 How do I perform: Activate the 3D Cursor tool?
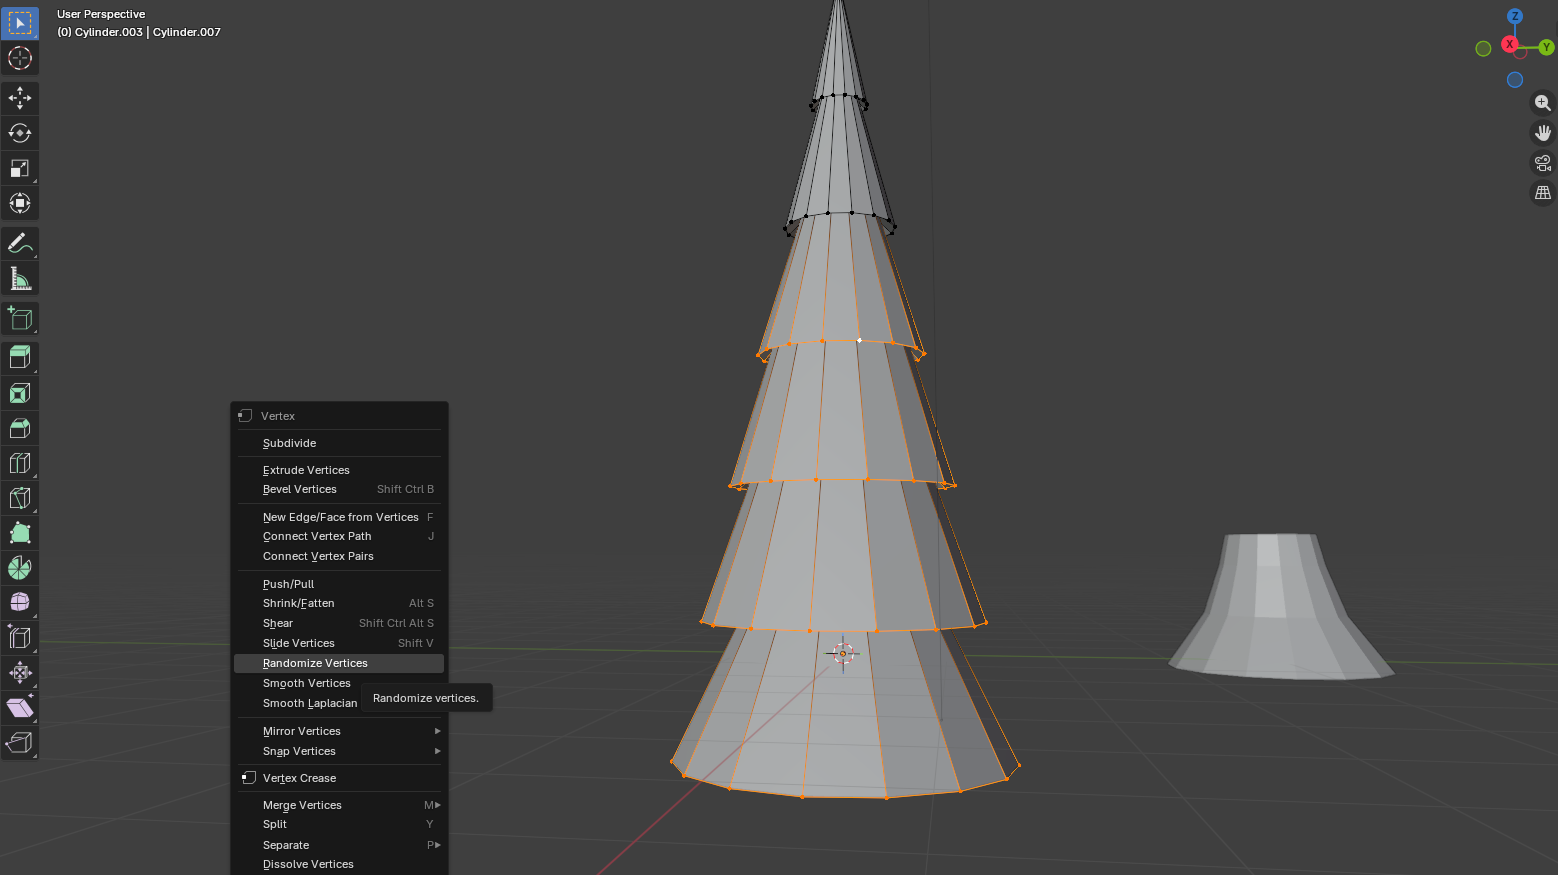coord(20,58)
